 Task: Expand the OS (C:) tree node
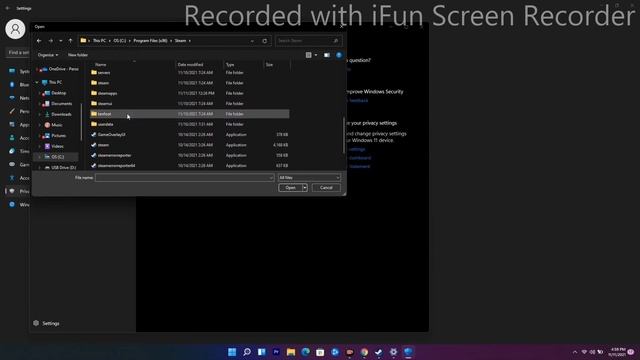pyautogui.click(x=40, y=157)
